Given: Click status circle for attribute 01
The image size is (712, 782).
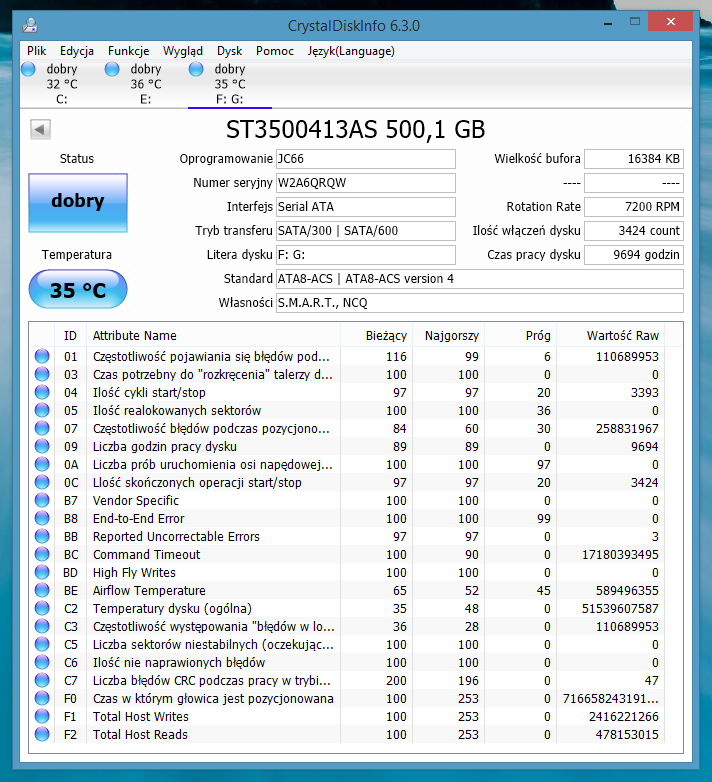Looking at the screenshot, I should click(42, 356).
